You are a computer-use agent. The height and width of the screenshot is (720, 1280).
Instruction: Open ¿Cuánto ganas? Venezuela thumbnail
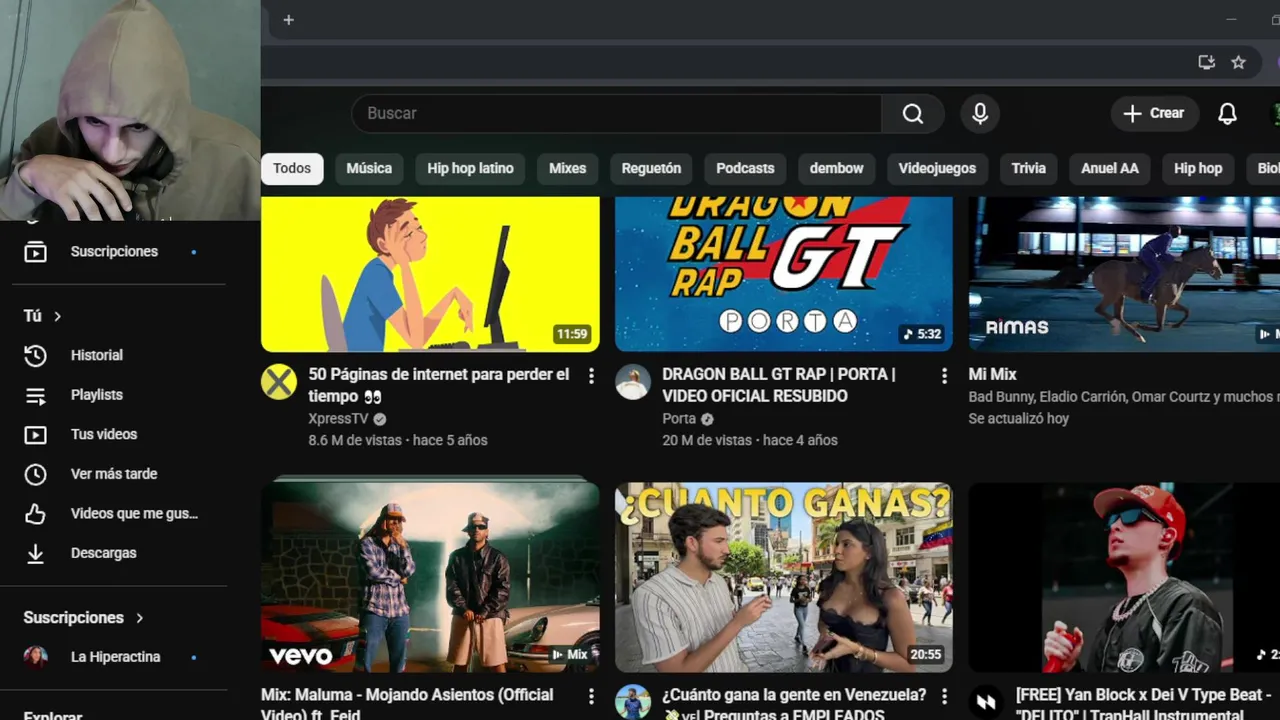click(x=784, y=577)
